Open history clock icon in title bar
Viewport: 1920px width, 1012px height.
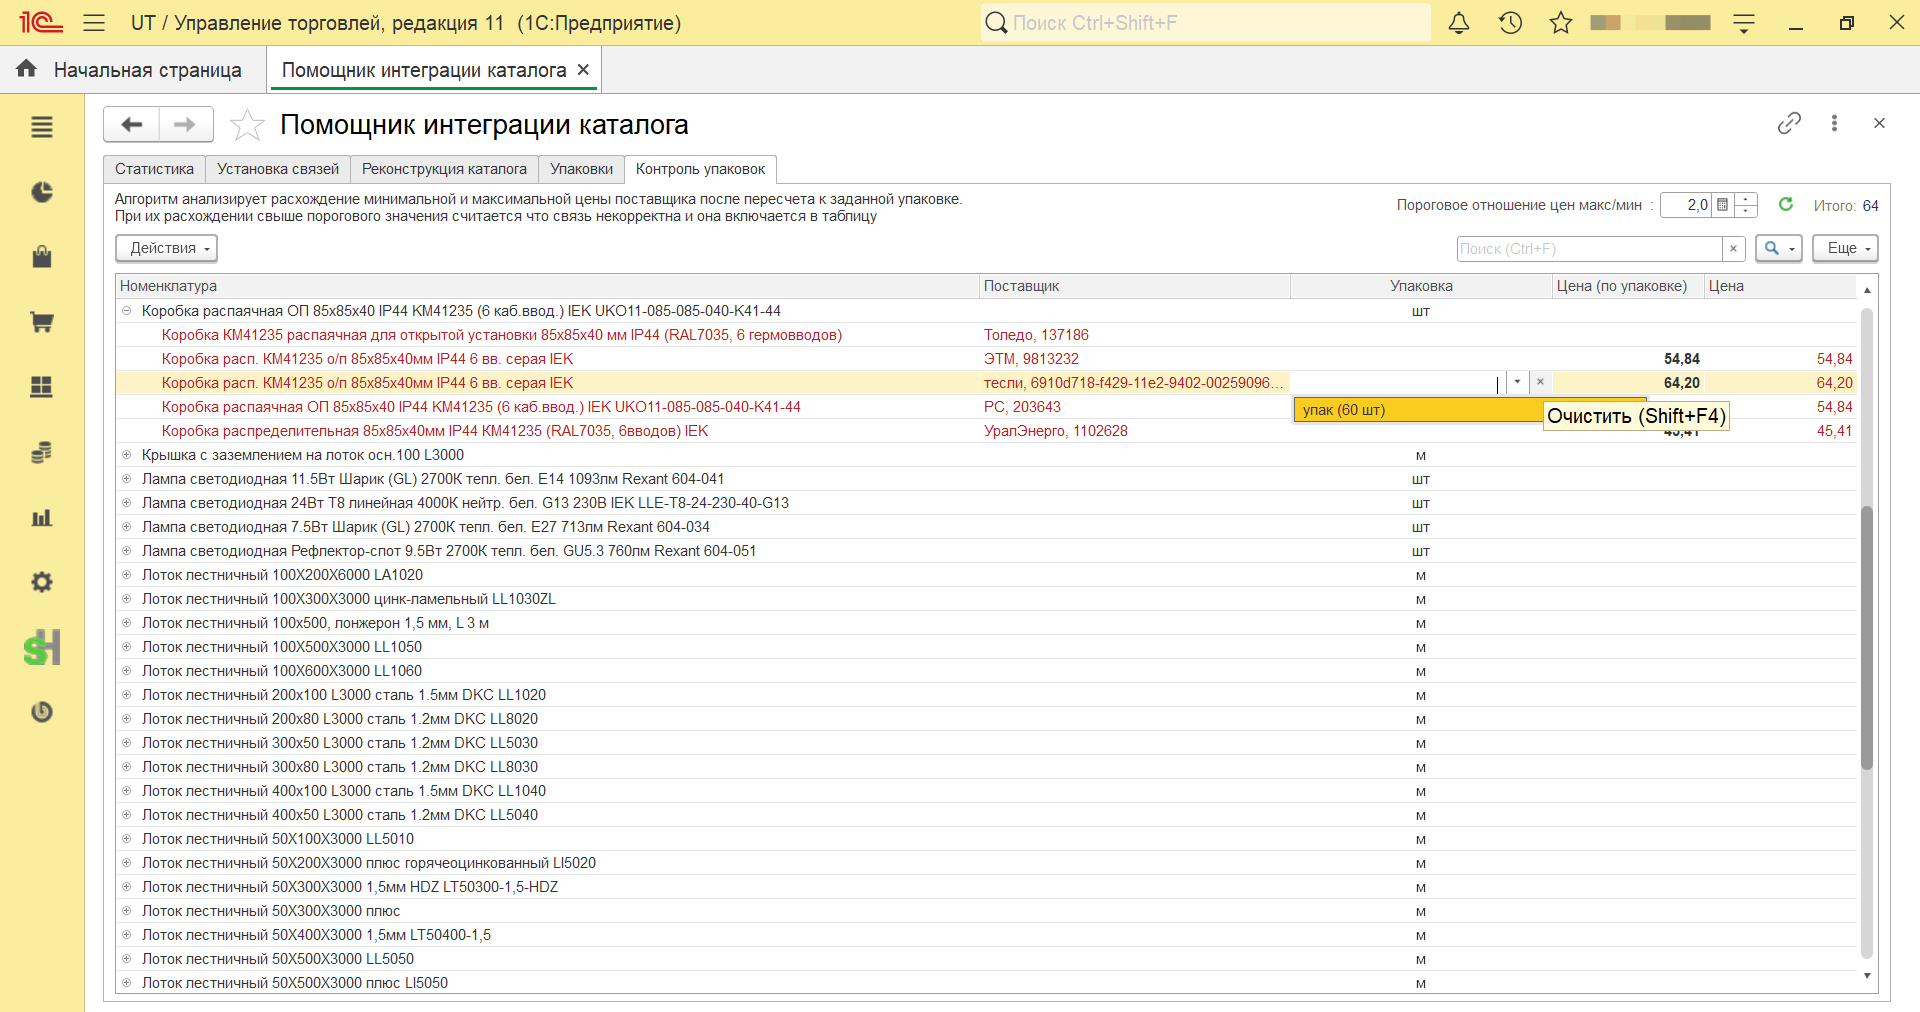click(1510, 23)
